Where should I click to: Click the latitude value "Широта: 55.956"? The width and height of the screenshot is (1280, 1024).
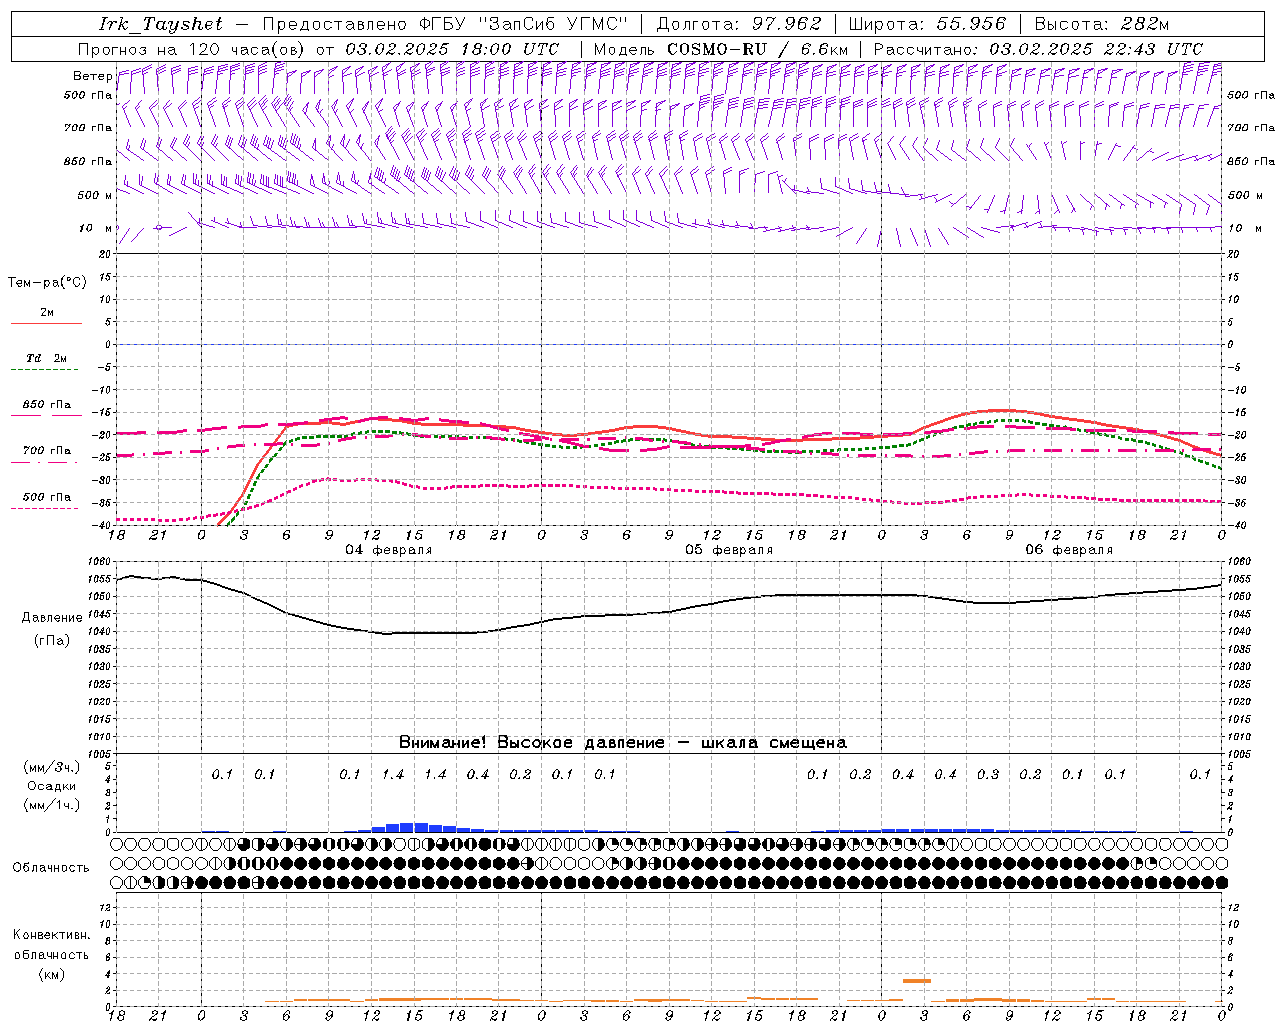point(927,24)
